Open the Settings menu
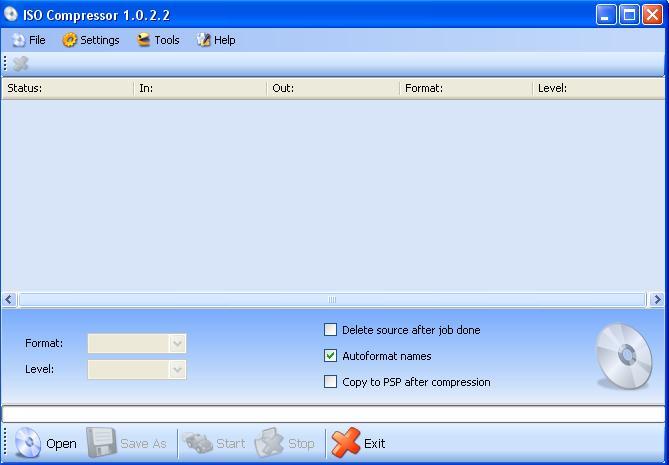Screen dimensions: 669x465 [91, 40]
